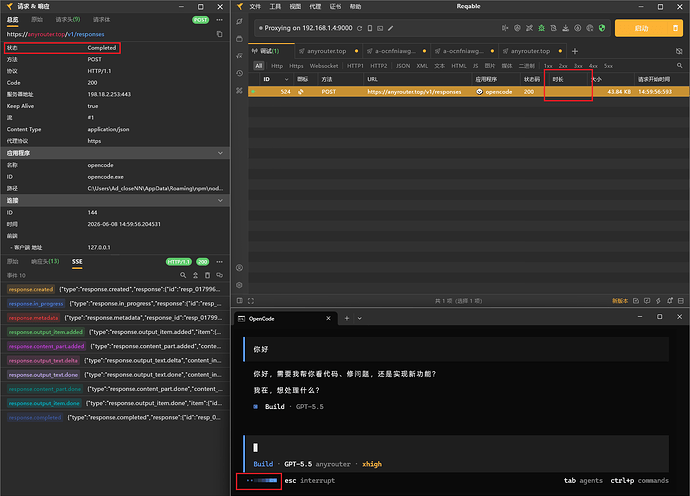Click the panel layout icon in Reqable status bar
This screenshot has width=690, height=496.
click(240, 301)
